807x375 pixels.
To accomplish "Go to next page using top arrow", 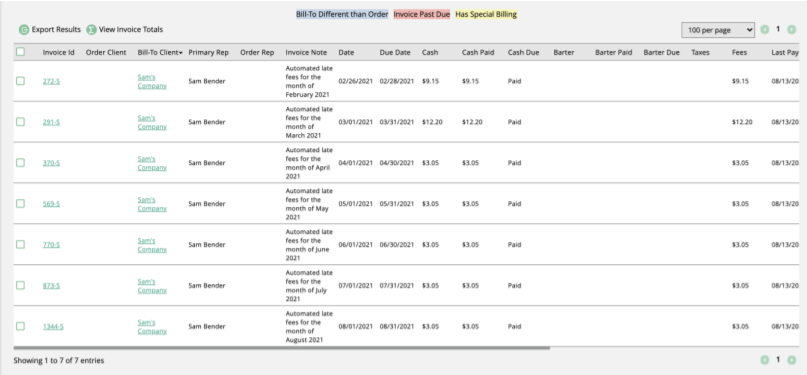I will [x=792, y=30].
